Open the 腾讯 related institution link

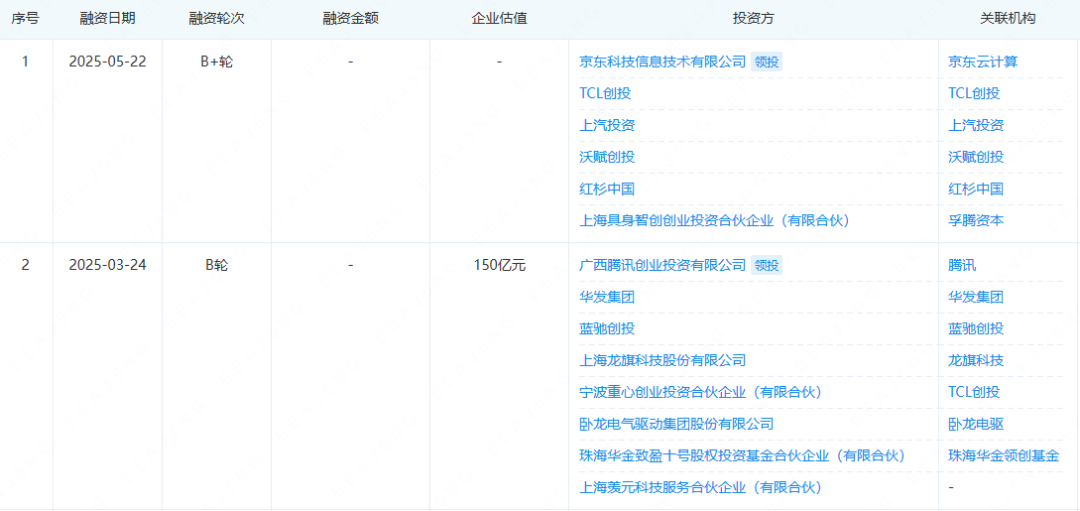coord(962,264)
